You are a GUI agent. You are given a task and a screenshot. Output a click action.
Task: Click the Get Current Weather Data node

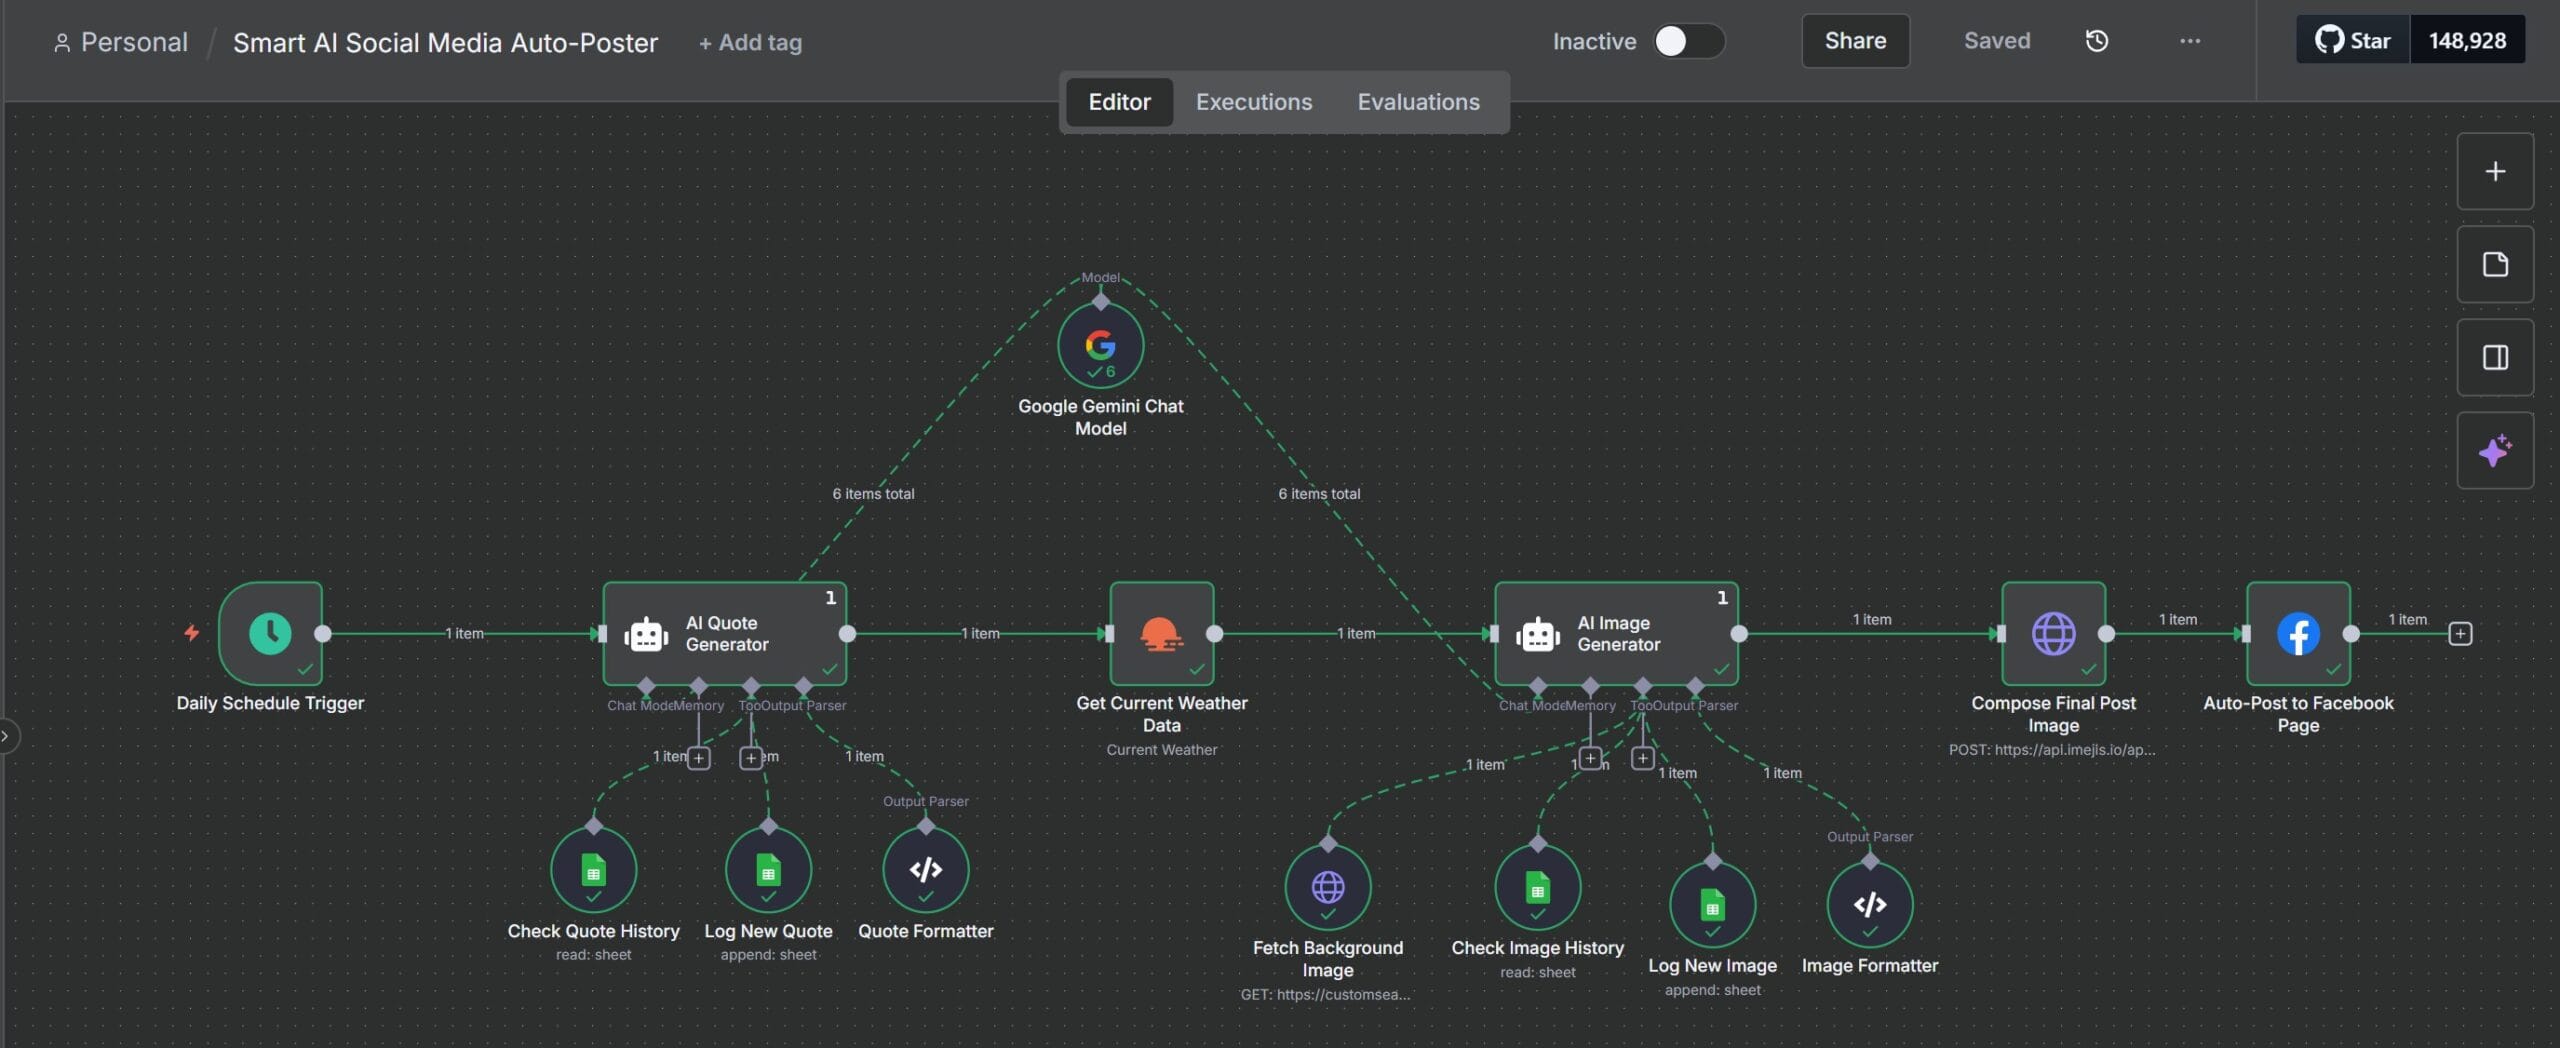click(x=1161, y=633)
